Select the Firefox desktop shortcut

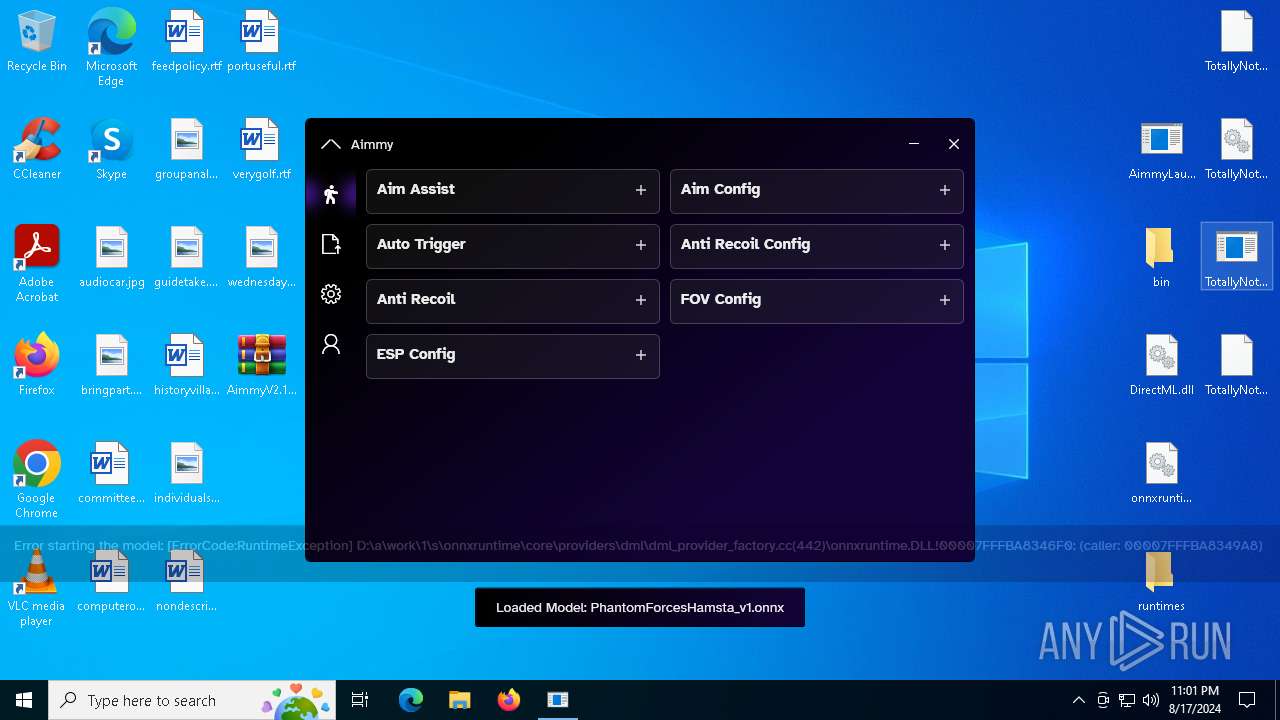coord(37,366)
